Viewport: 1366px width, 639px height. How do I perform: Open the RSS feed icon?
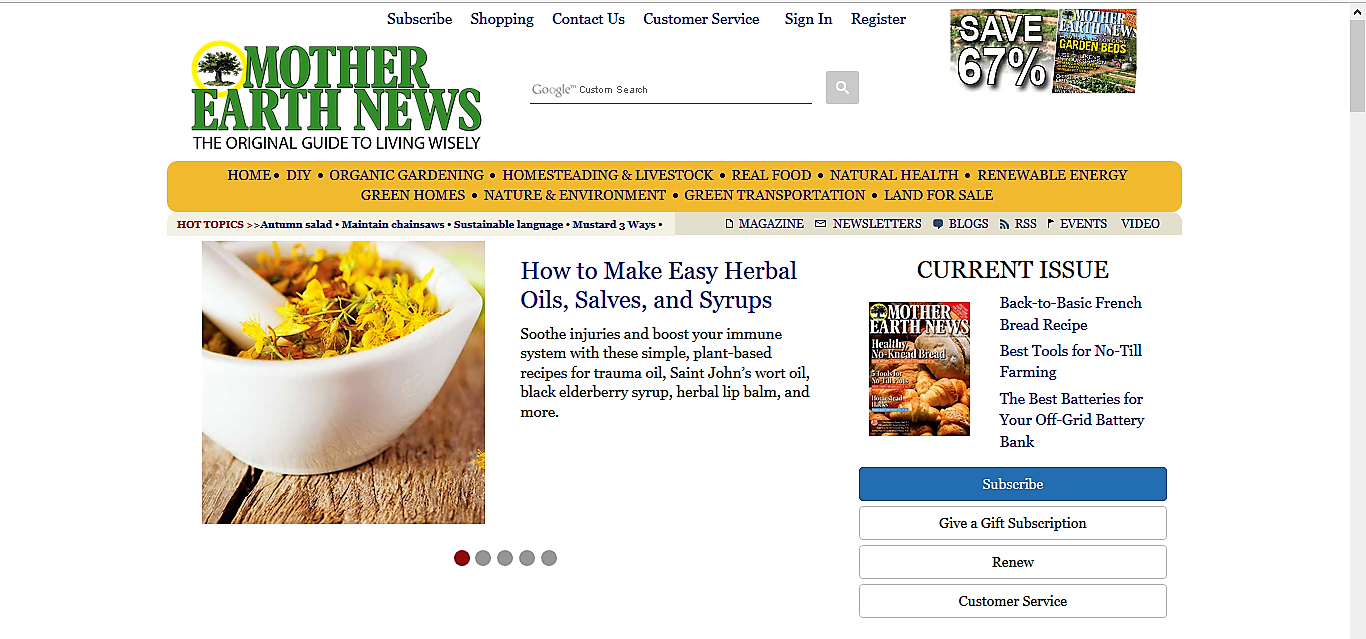[x=1004, y=224]
